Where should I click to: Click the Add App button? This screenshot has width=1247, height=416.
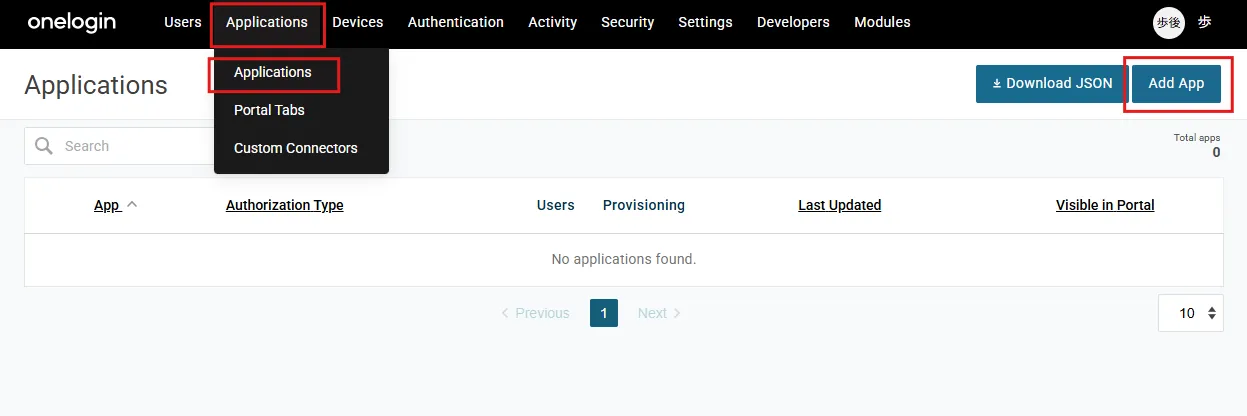pyautogui.click(x=1176, y=83)
